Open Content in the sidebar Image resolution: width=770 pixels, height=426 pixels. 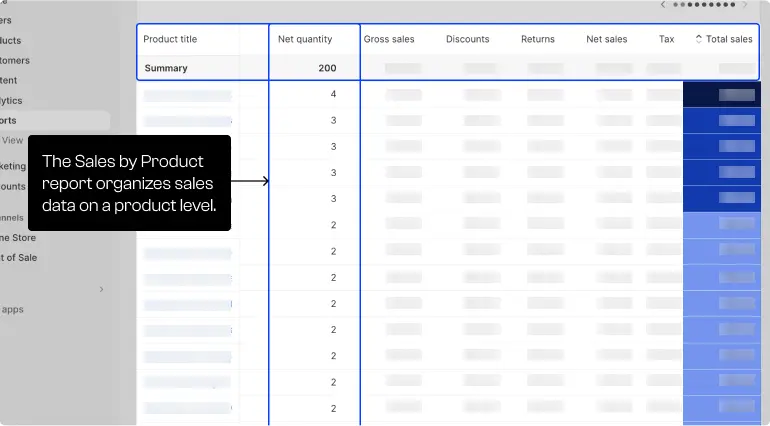click(8, 80)
